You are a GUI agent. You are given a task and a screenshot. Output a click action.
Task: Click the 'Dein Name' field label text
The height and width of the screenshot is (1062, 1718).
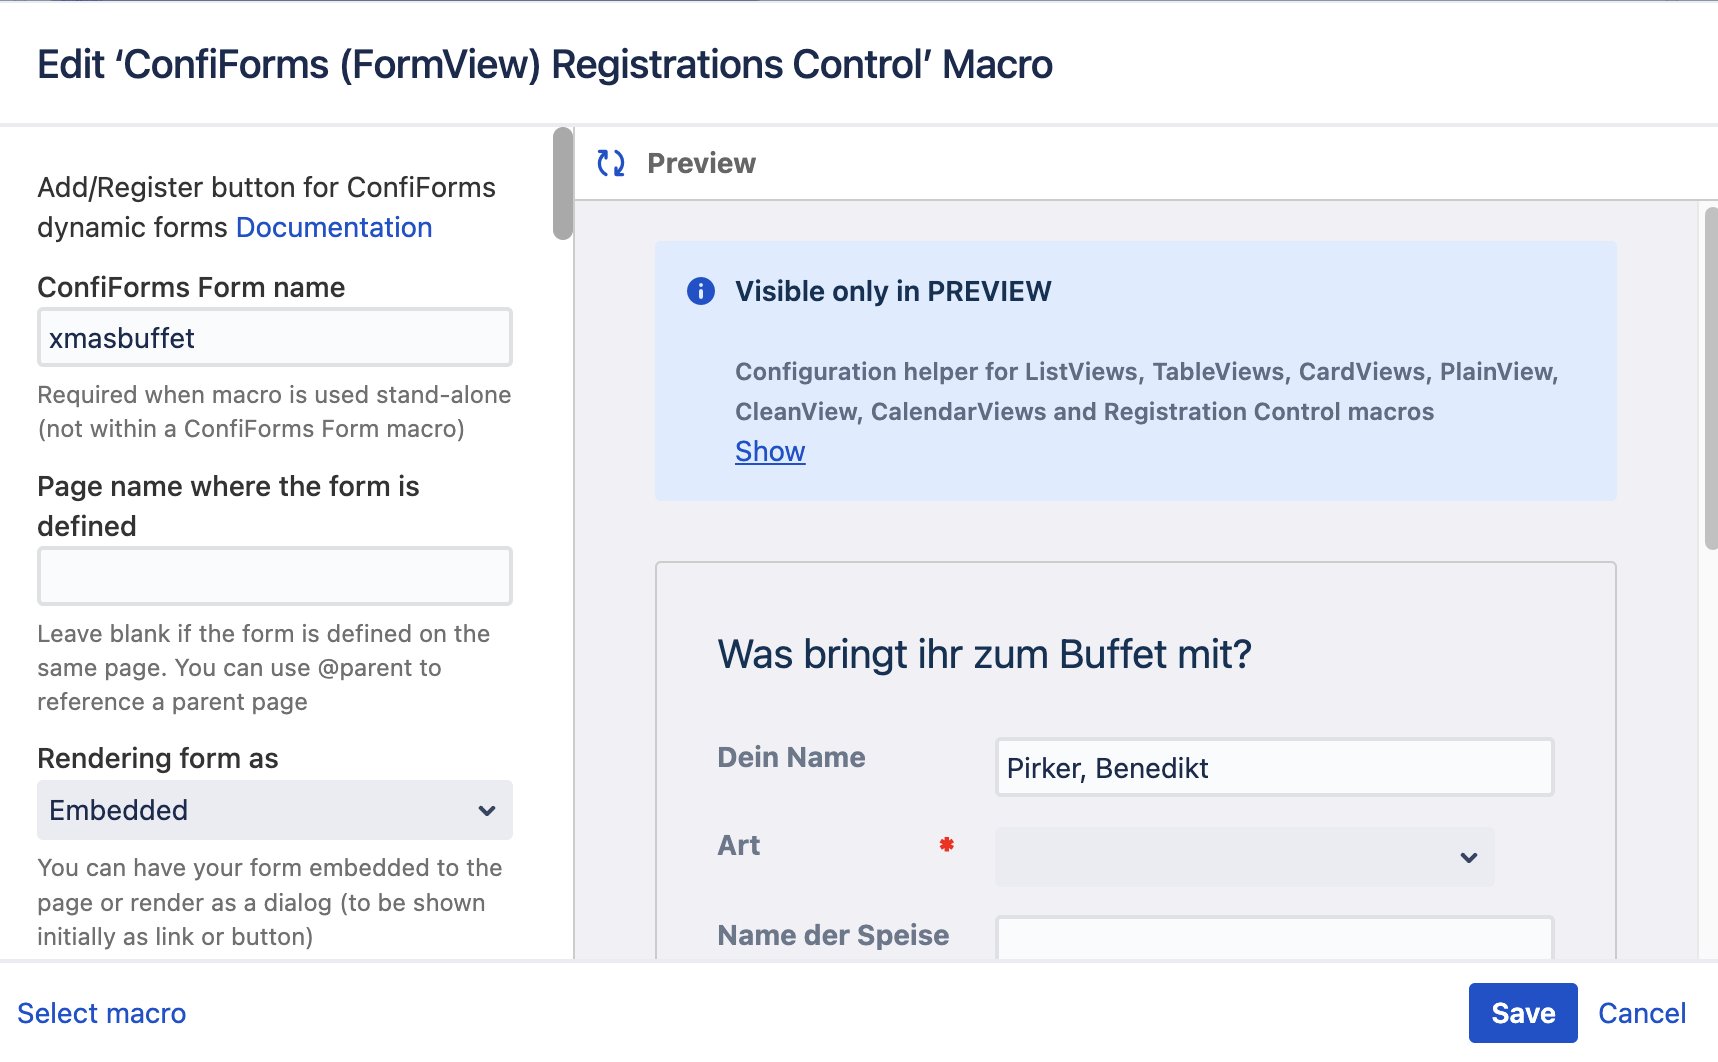click(x=791, y=757)
